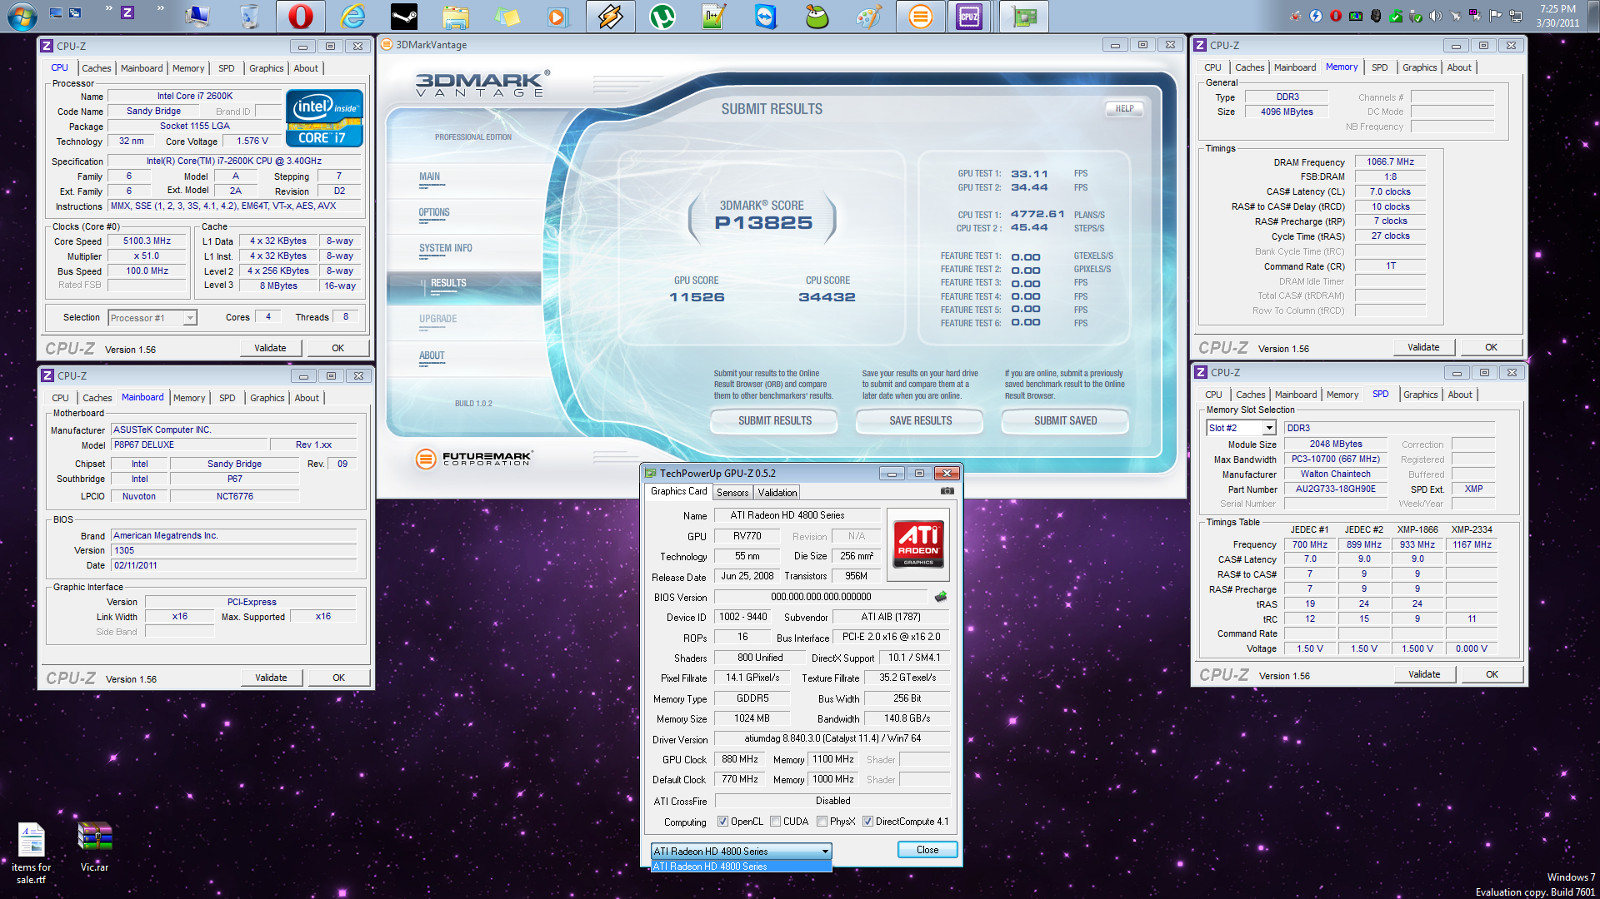Toggle the CUDA checkbox in GPU-Z
This screenshot has height=899, width=1600.
click(775, 822)
